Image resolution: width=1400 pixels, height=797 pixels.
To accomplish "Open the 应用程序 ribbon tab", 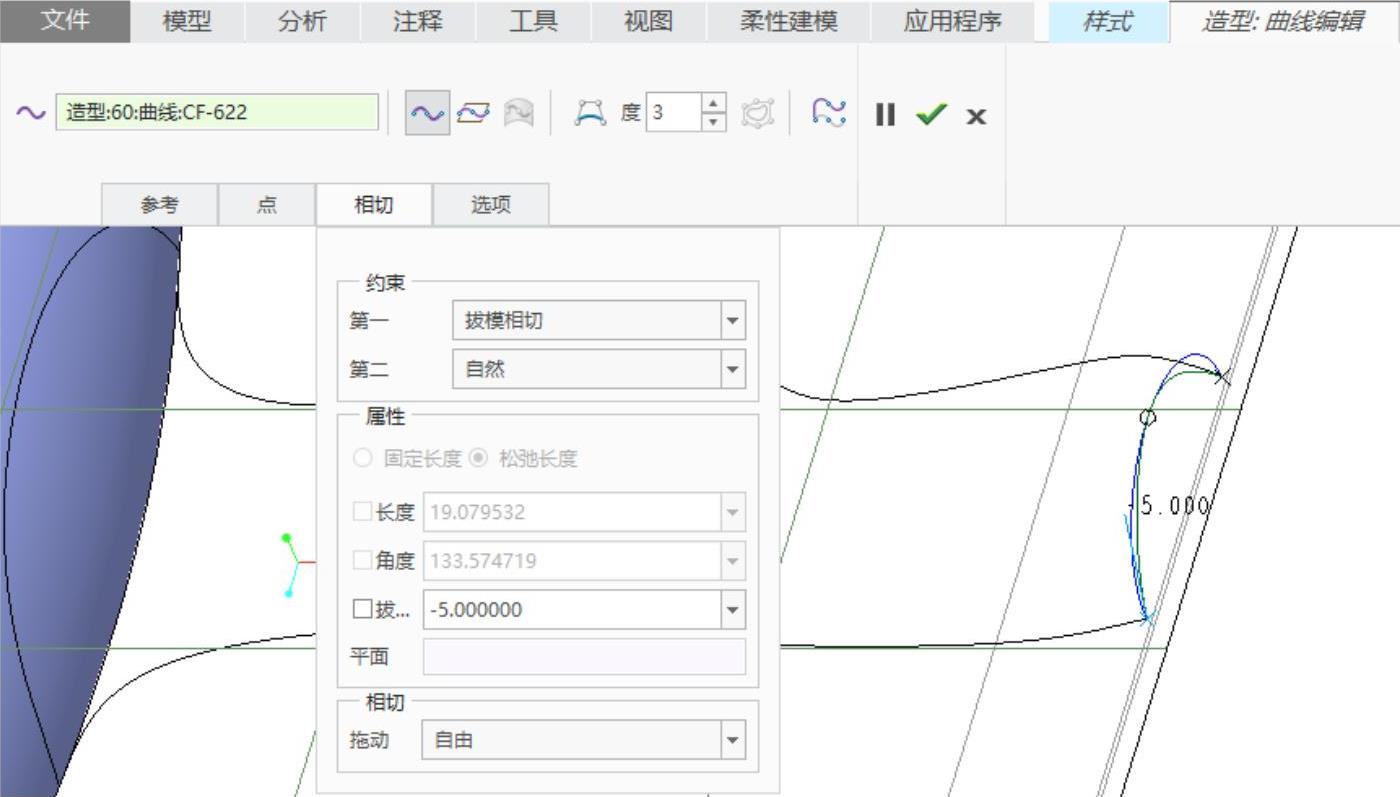I will coord(952,21).
